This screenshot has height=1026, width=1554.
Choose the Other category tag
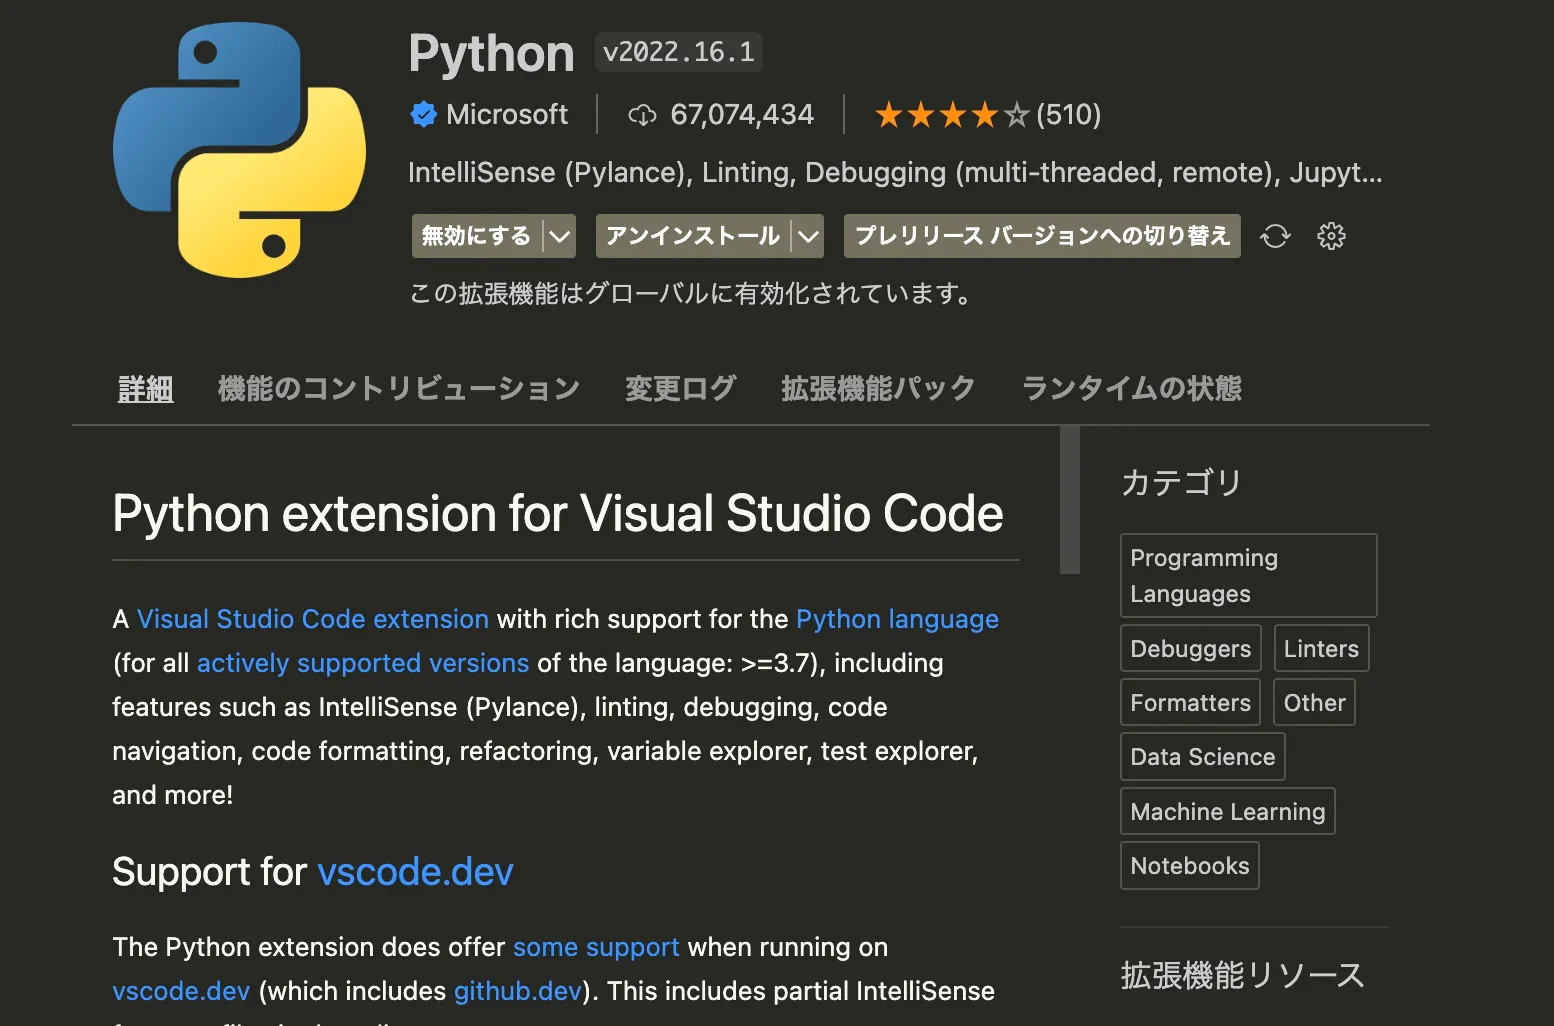click(1314, 702)
